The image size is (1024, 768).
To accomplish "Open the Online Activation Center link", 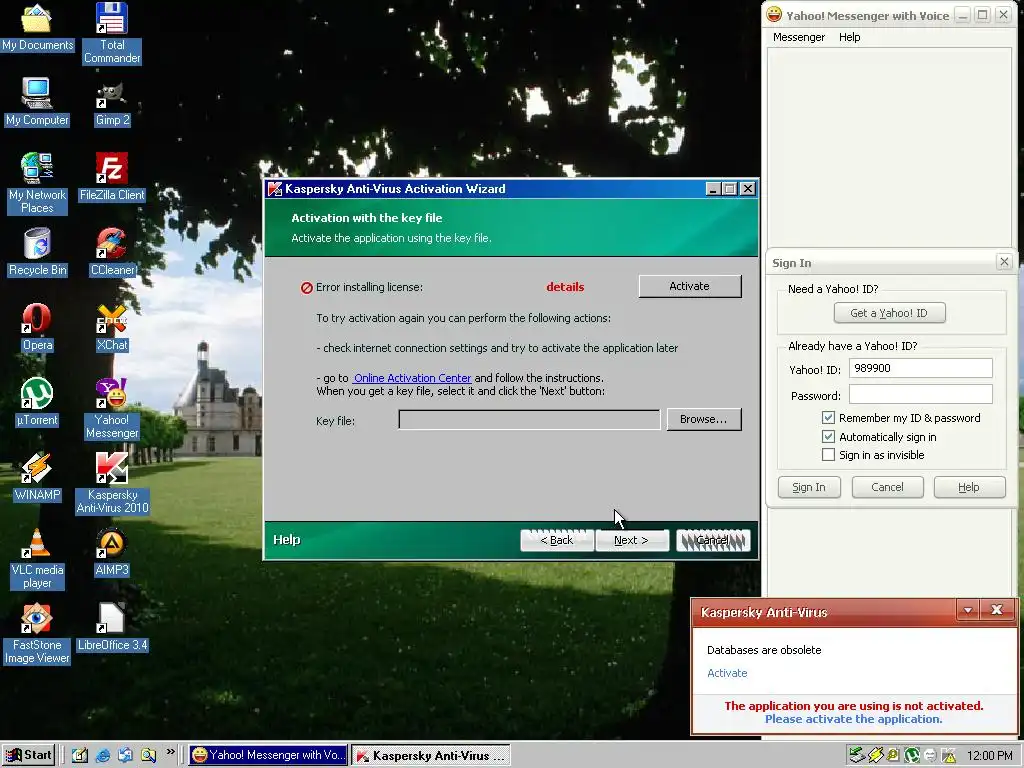I will click(412, 378).
